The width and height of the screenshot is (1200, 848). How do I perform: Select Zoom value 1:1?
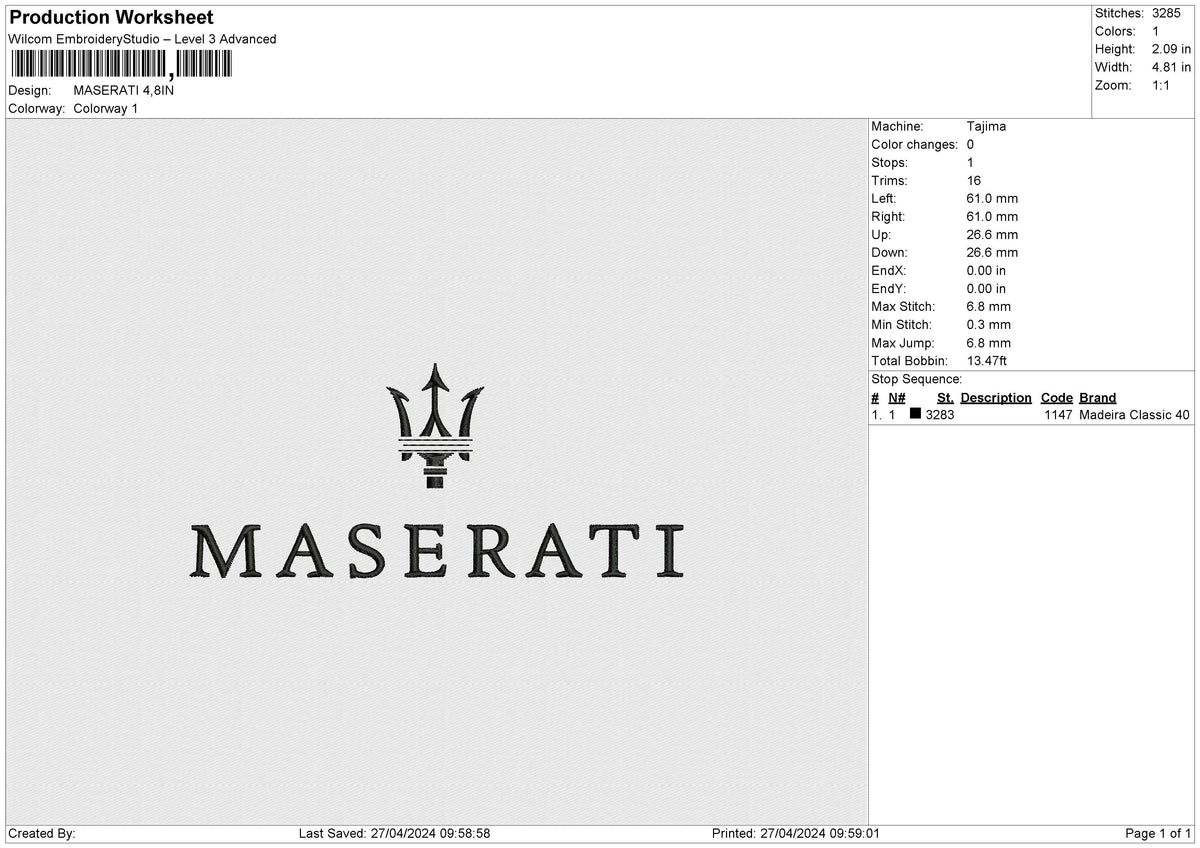point(1163,85)
